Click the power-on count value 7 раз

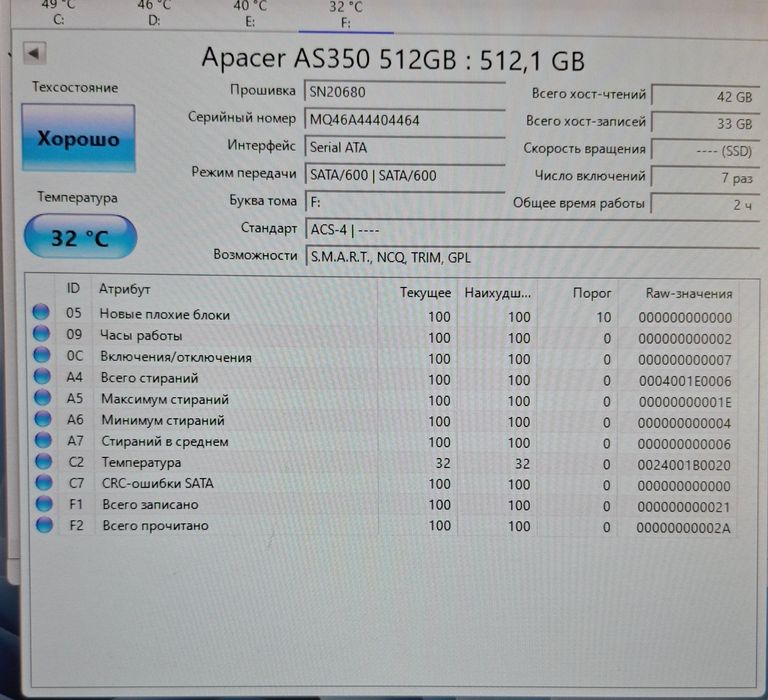pyautogui.click(x=705, y=177)
